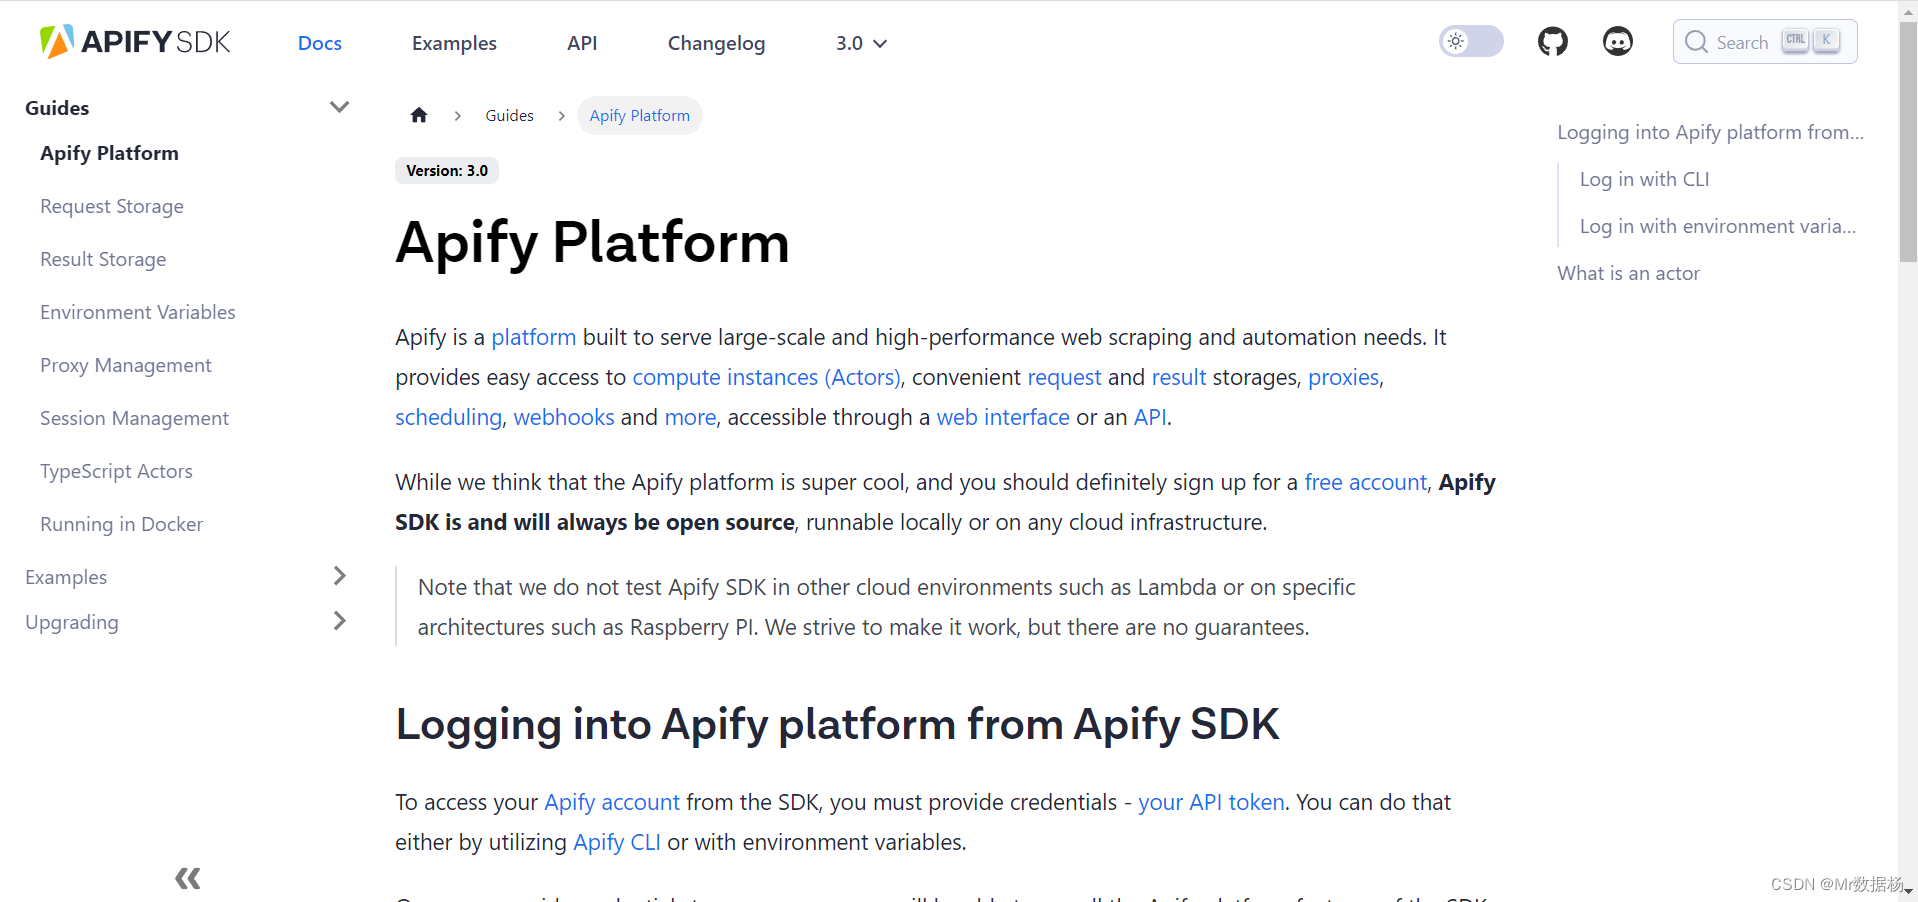Screen dimensions: 1918x902
Task: Toggle dark and light mode switch
Action: (1471, 41)
